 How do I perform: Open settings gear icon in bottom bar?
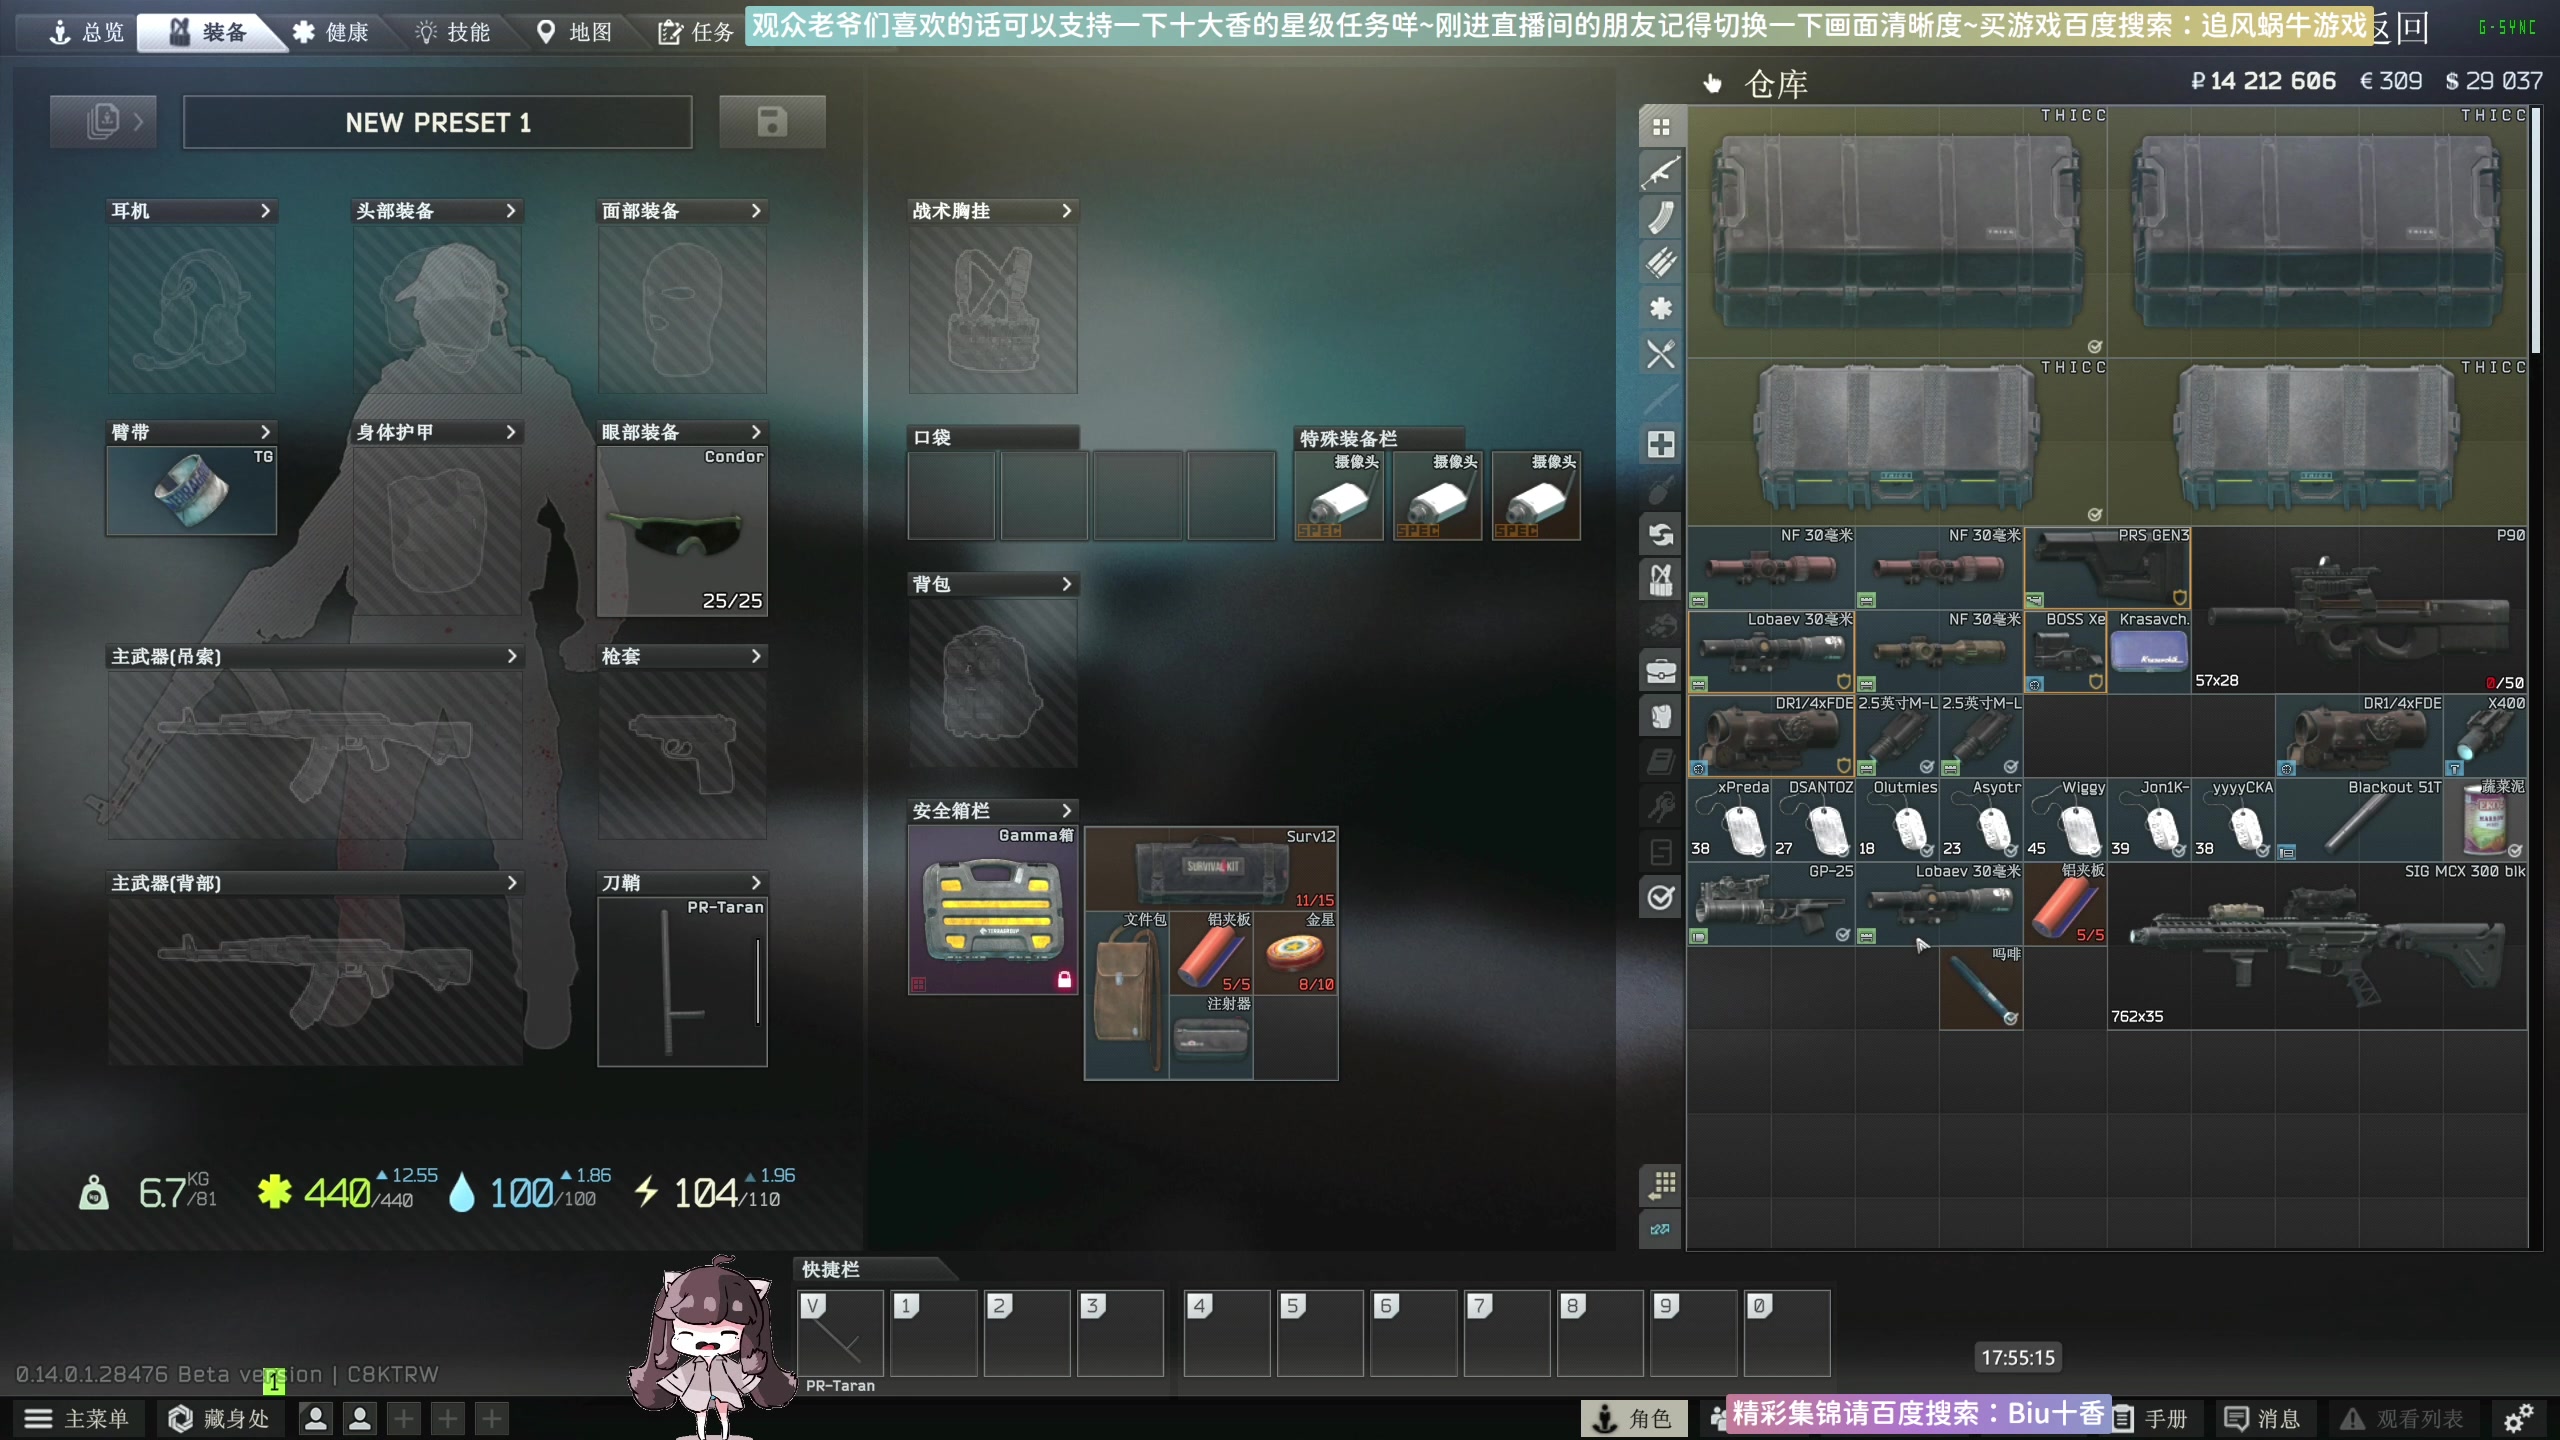pyautogui.click(x=2518, y=1418)
